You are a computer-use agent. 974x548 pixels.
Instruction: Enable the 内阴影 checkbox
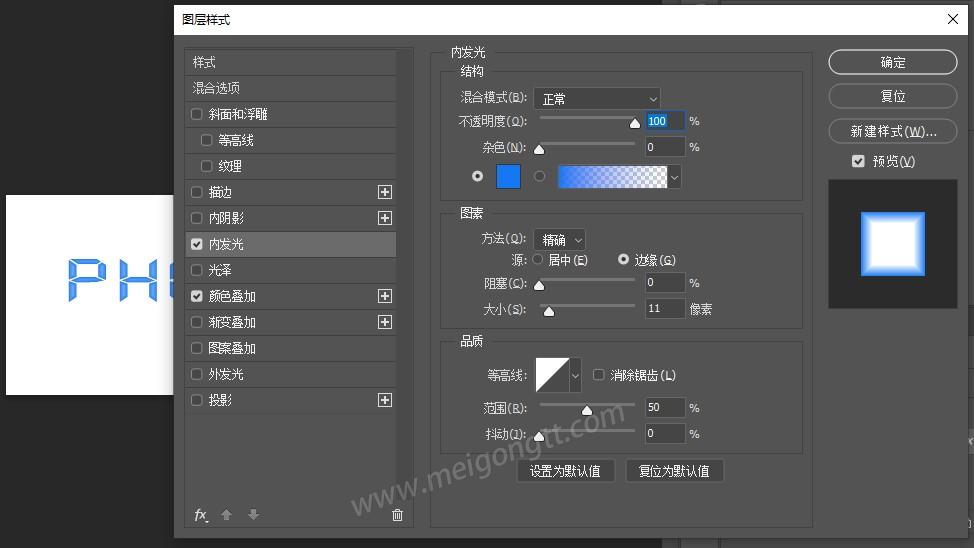tap(197, 218)
